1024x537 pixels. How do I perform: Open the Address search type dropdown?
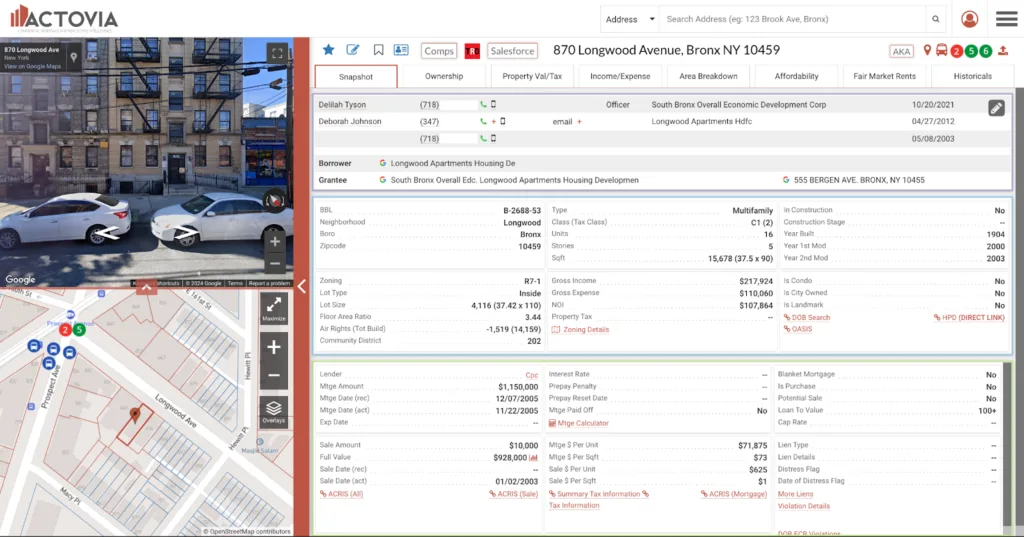630,19
